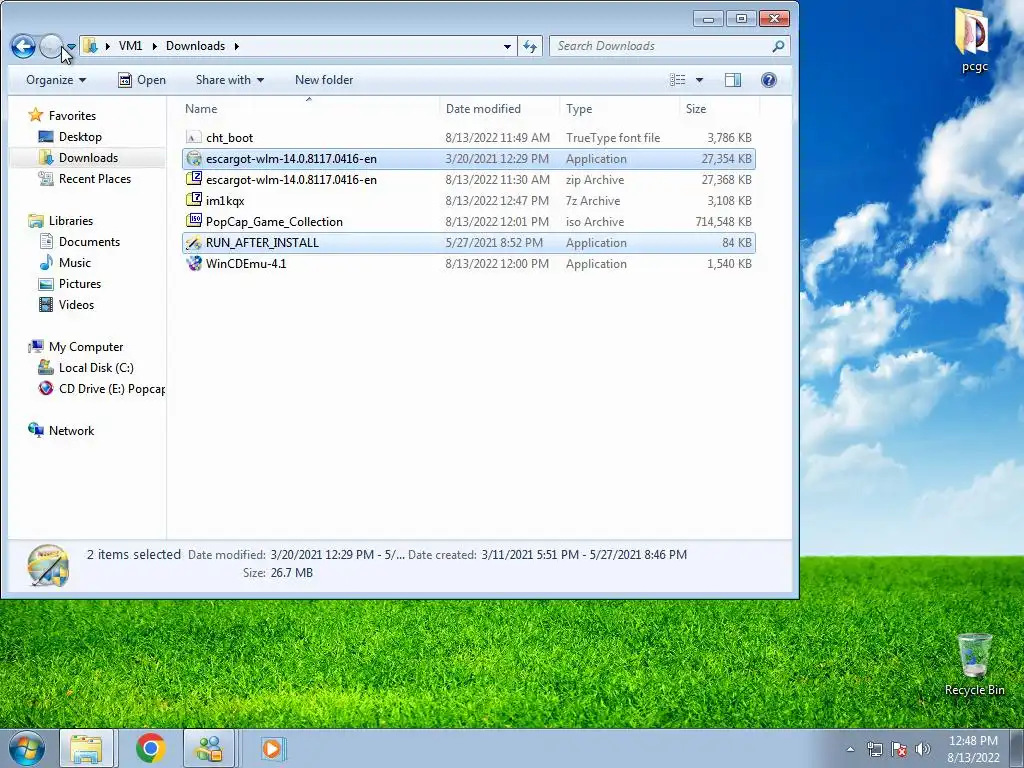
Task: Expand the VM1 breadcrumb arrow
Action: 154,46
